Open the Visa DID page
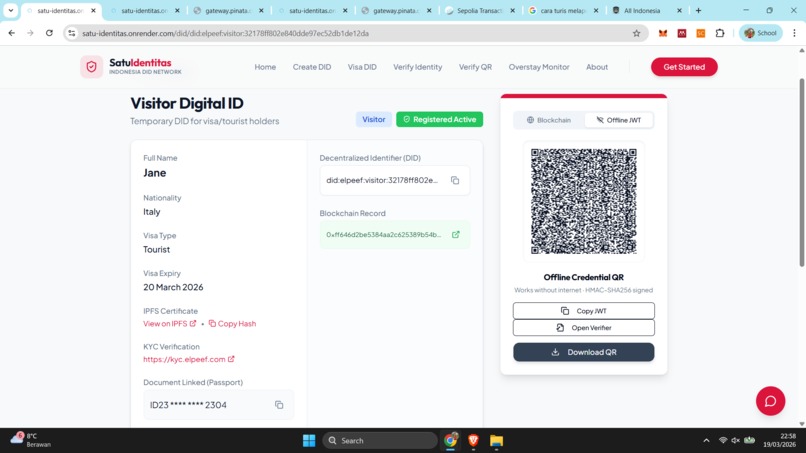The image size is (806, 453). pyautogui.click(x=362, y=67)
